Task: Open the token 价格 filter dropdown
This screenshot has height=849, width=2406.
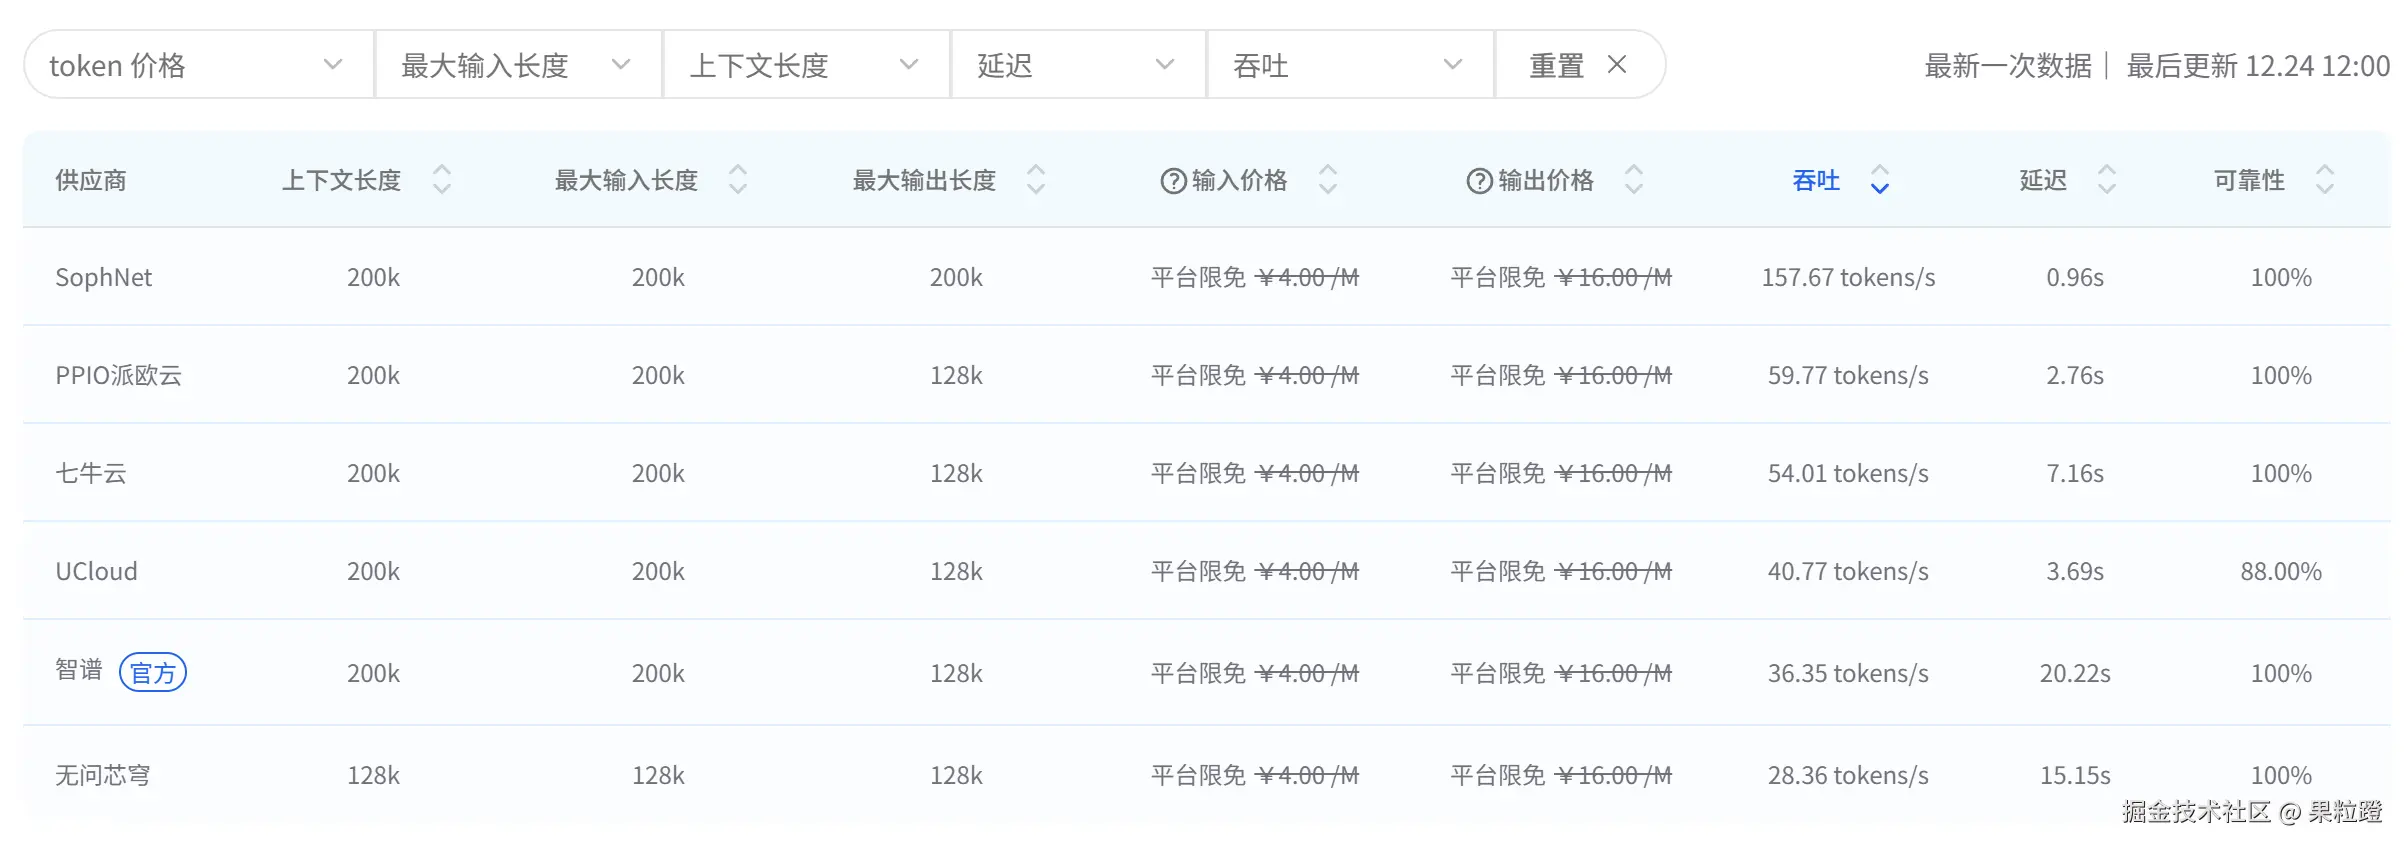Action: (198, 65)
